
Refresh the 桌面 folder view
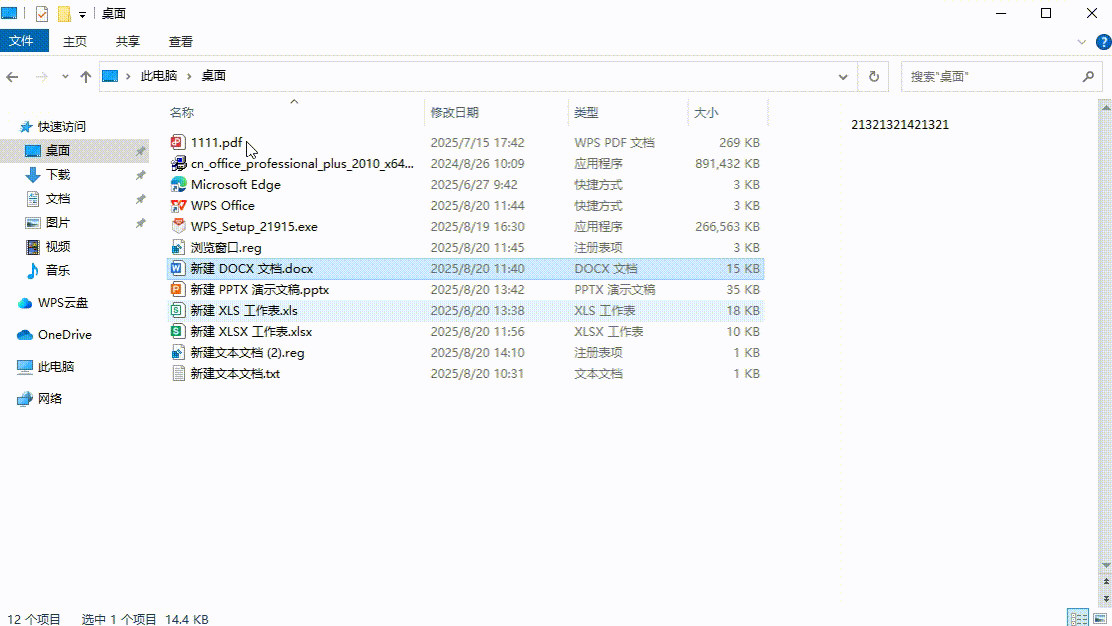coord(874,77)
